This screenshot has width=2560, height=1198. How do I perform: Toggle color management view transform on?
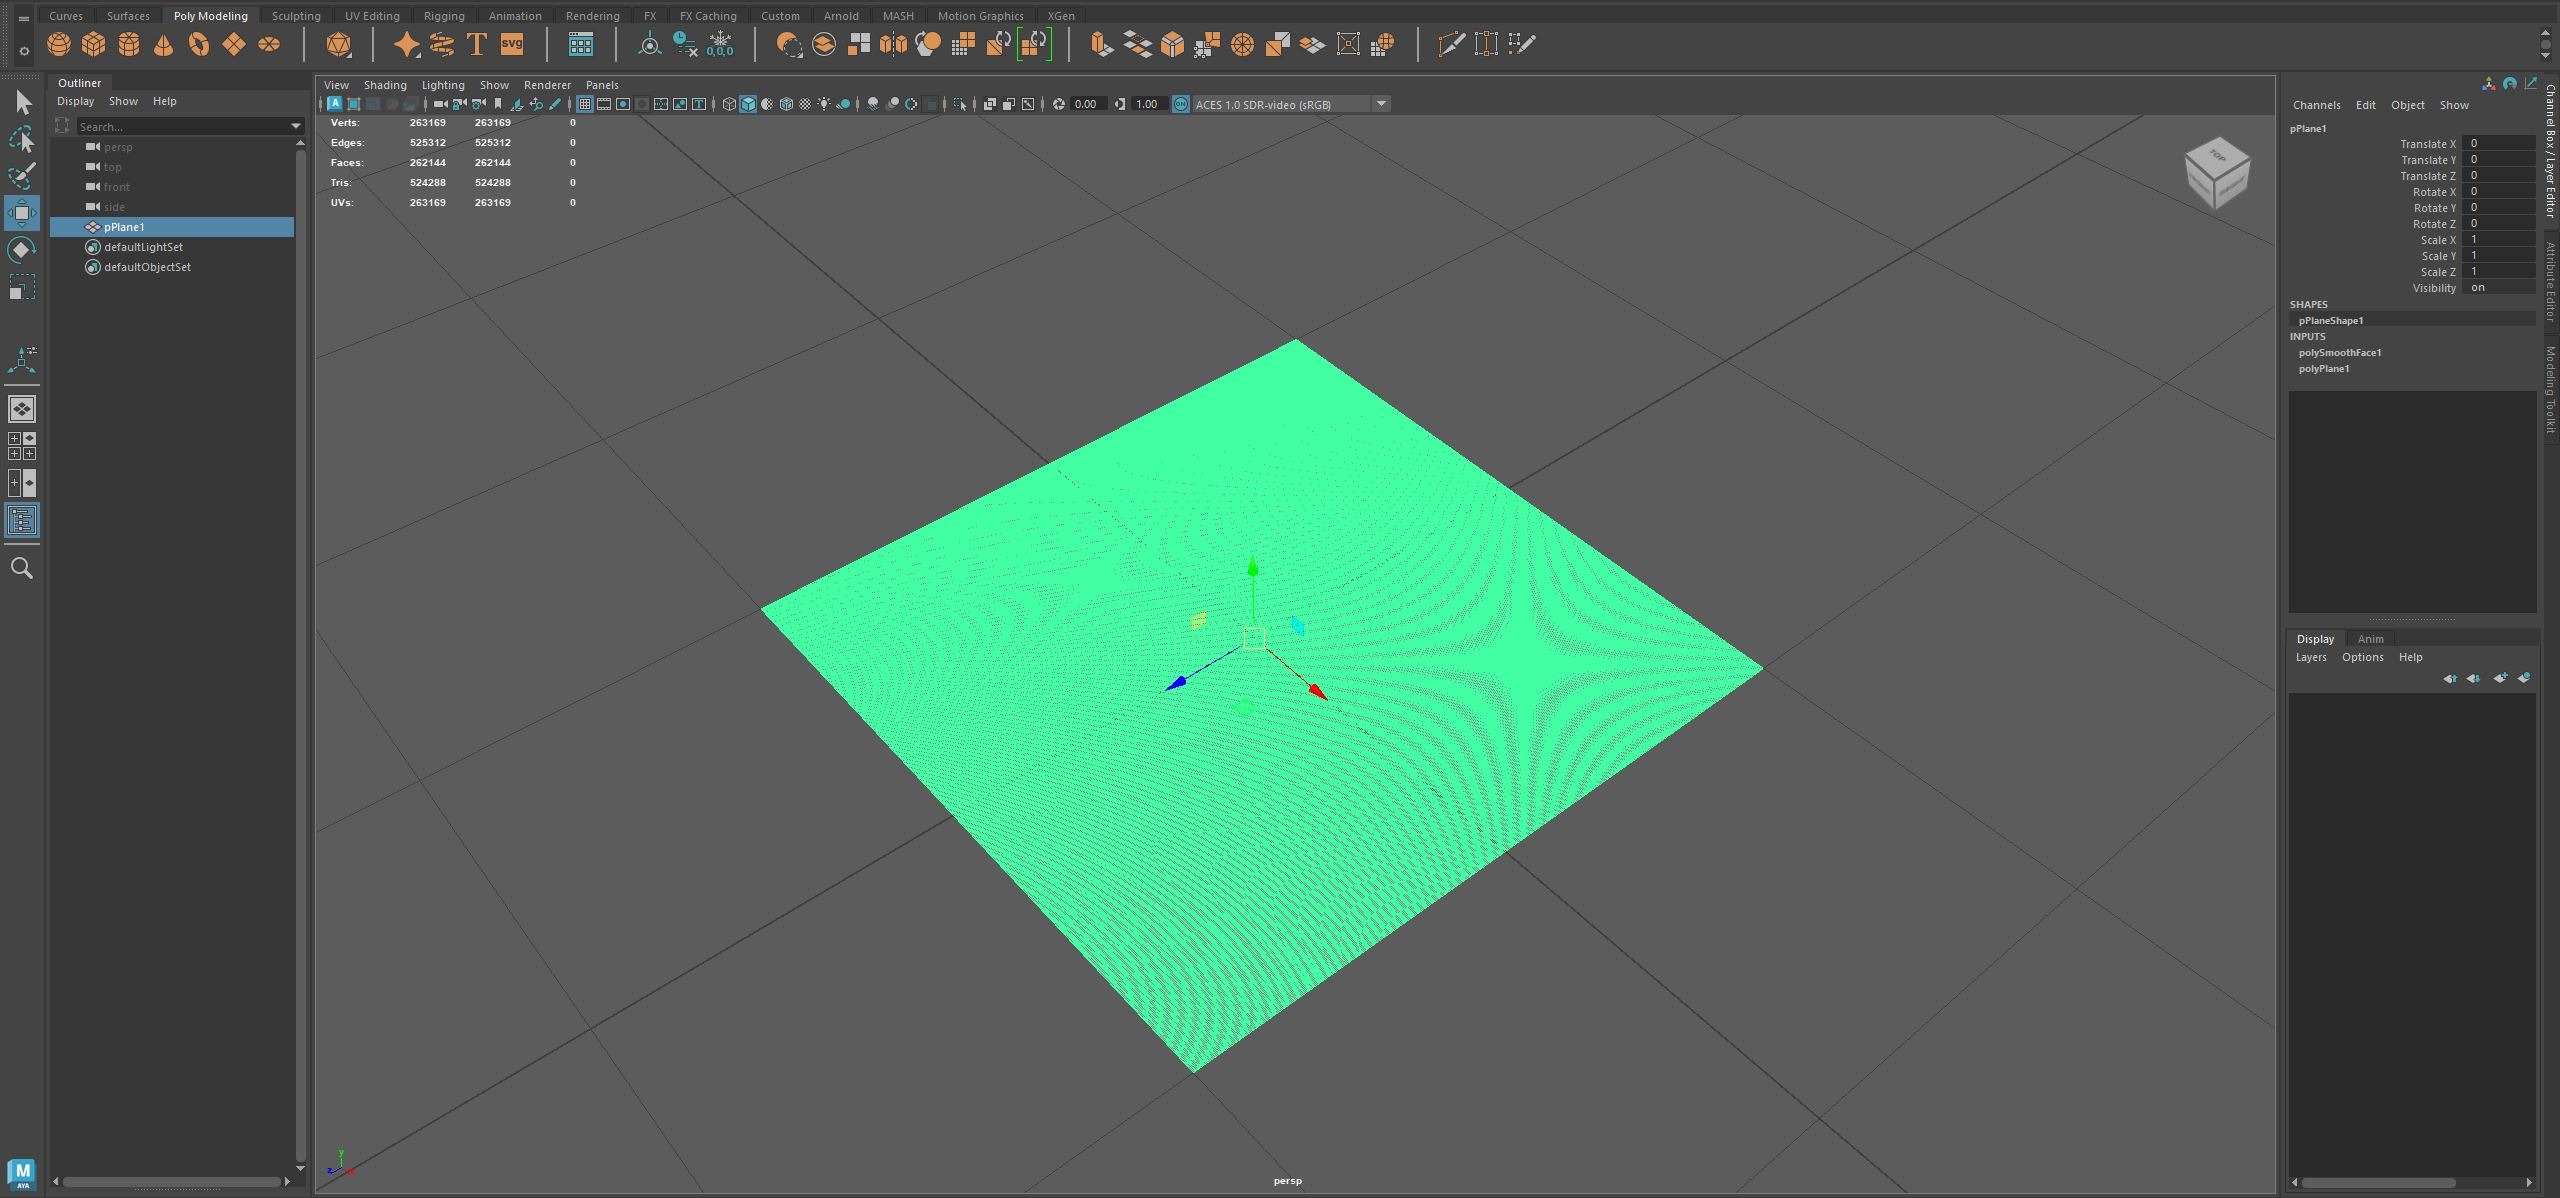tap(1181, 104)
